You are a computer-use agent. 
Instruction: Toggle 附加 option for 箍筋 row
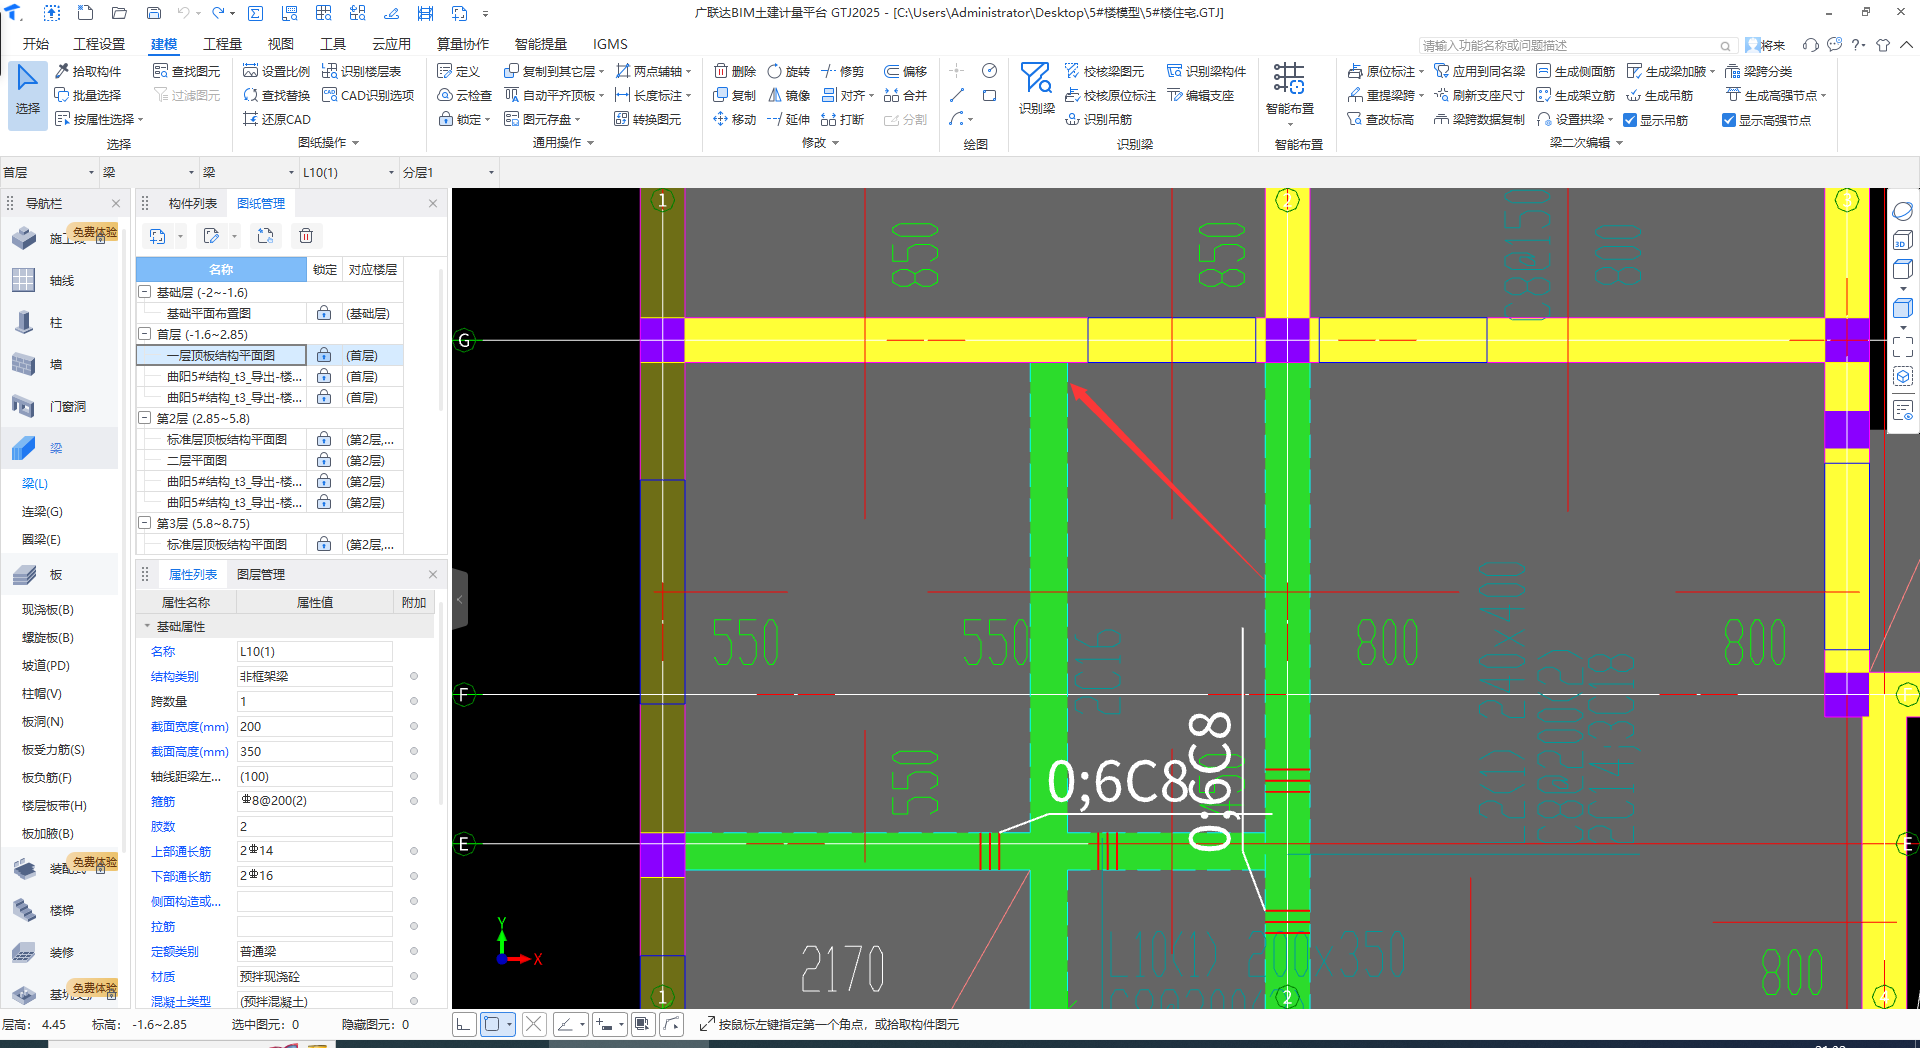[414, 801]
